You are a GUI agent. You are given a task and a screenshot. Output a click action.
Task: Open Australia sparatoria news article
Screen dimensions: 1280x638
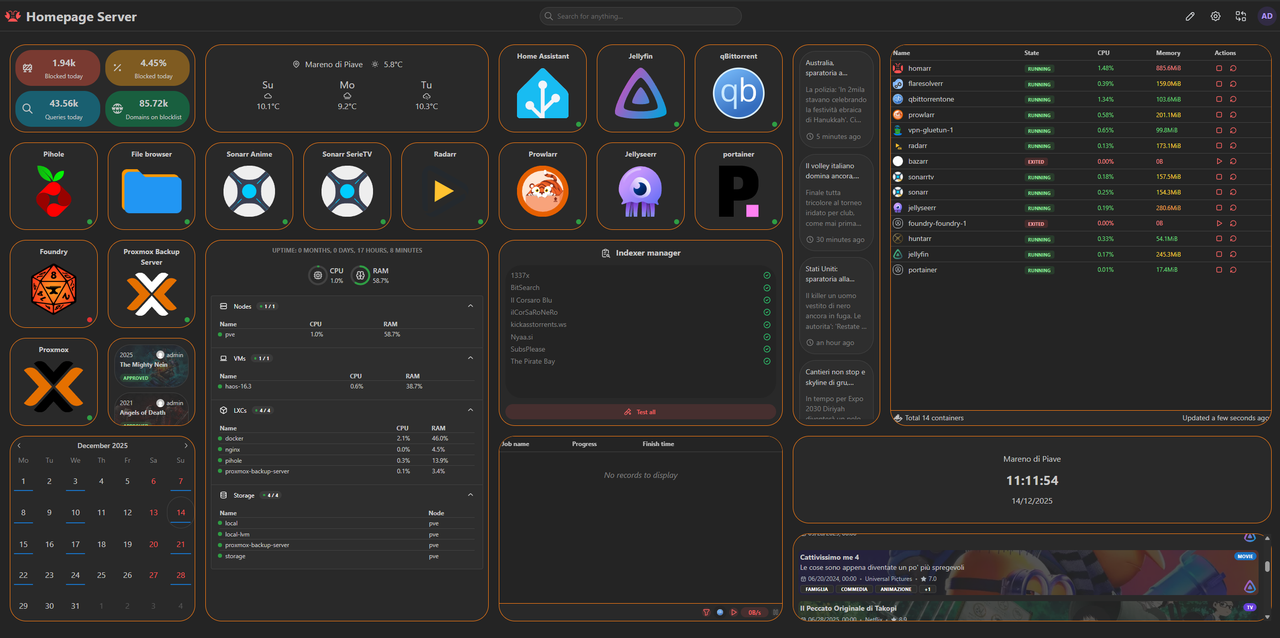836,100
